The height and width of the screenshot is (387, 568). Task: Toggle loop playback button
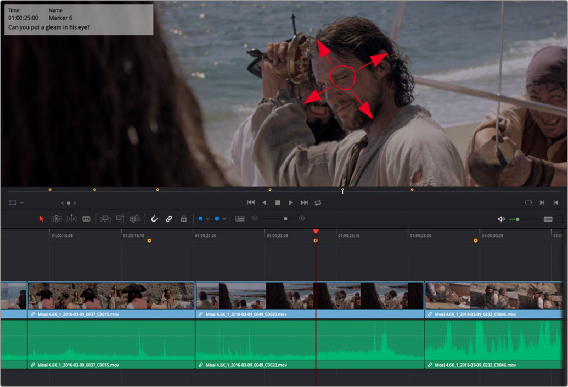click(x=318, y=203)
